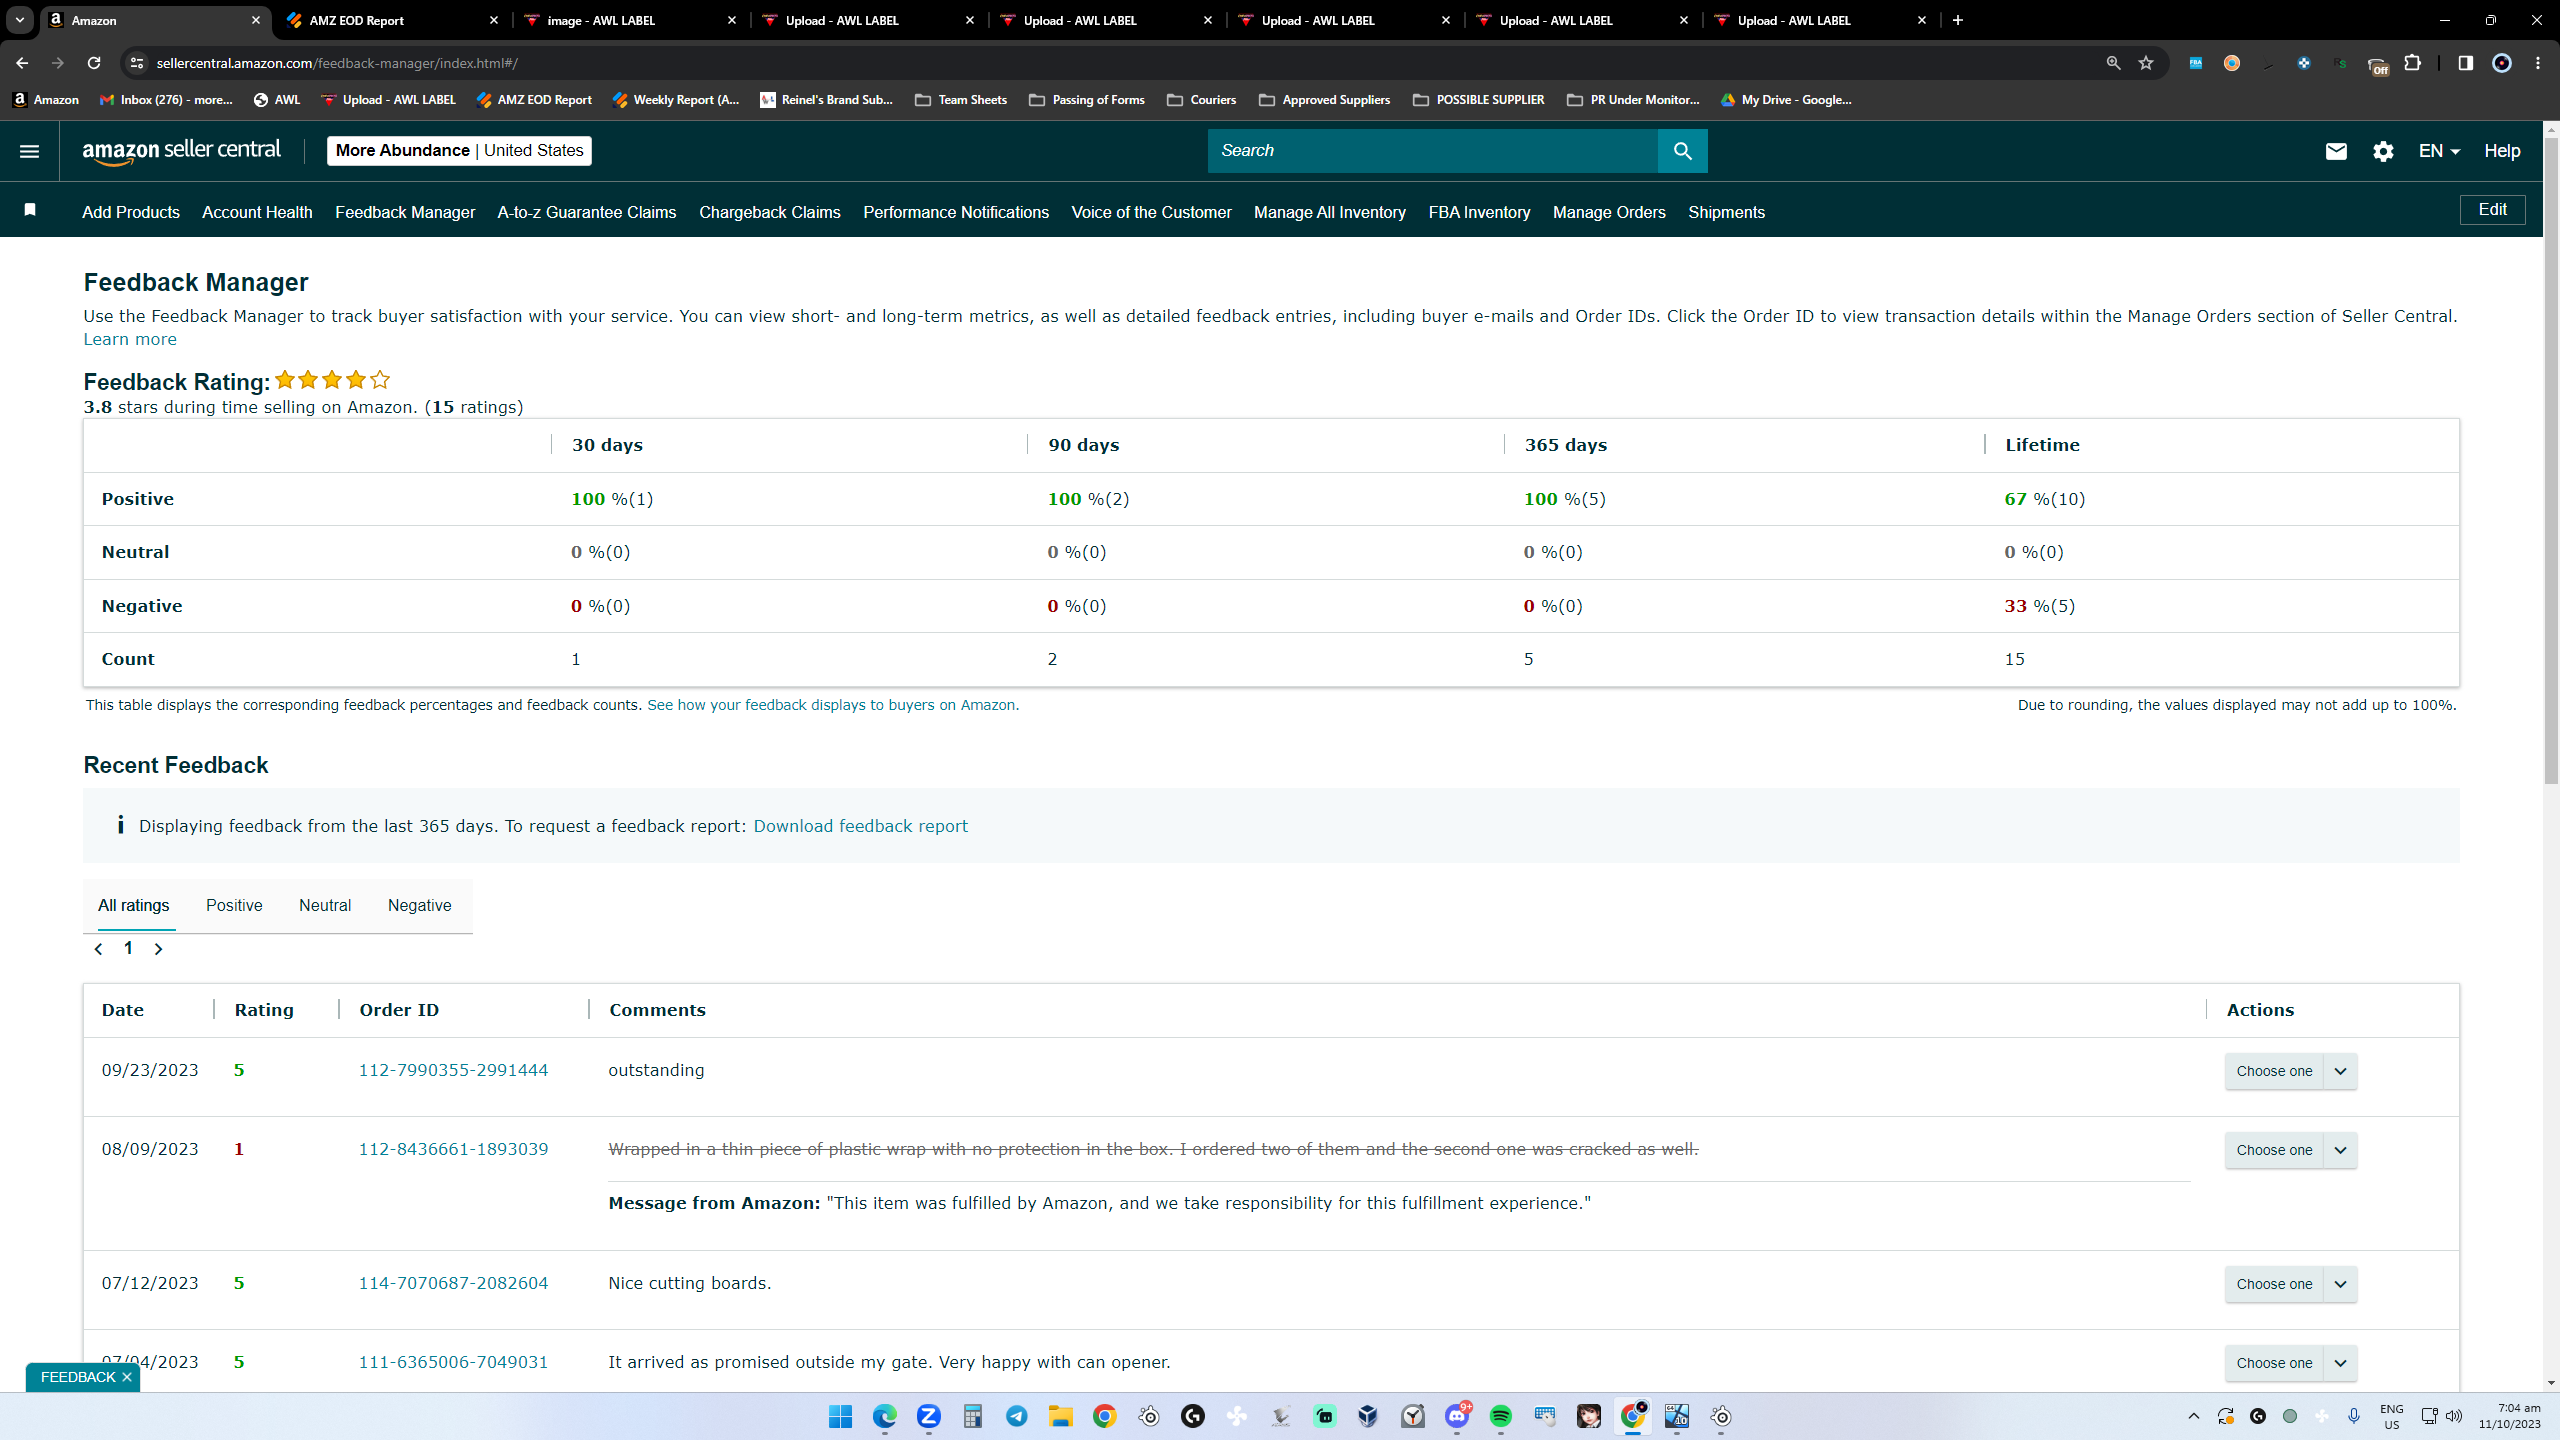The width and height of the screenshot is (2560, 1440).
Task: Switch to the image - AWL LABEL browser tab
Action: 630,20
